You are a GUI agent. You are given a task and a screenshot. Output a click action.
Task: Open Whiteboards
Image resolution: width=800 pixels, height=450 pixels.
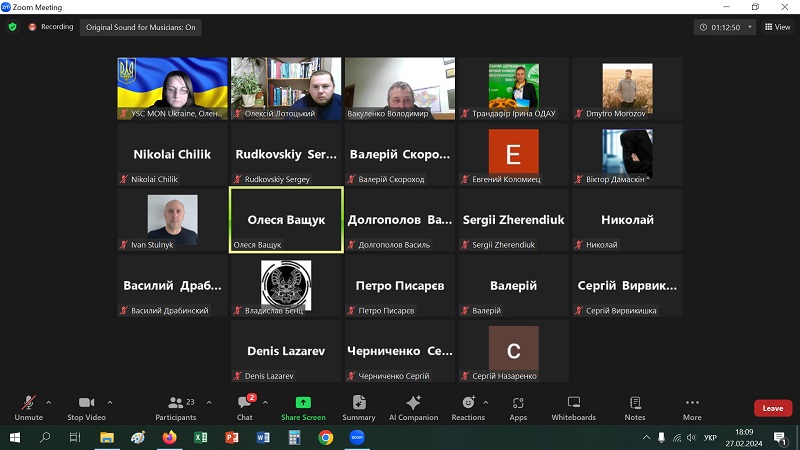573,406
